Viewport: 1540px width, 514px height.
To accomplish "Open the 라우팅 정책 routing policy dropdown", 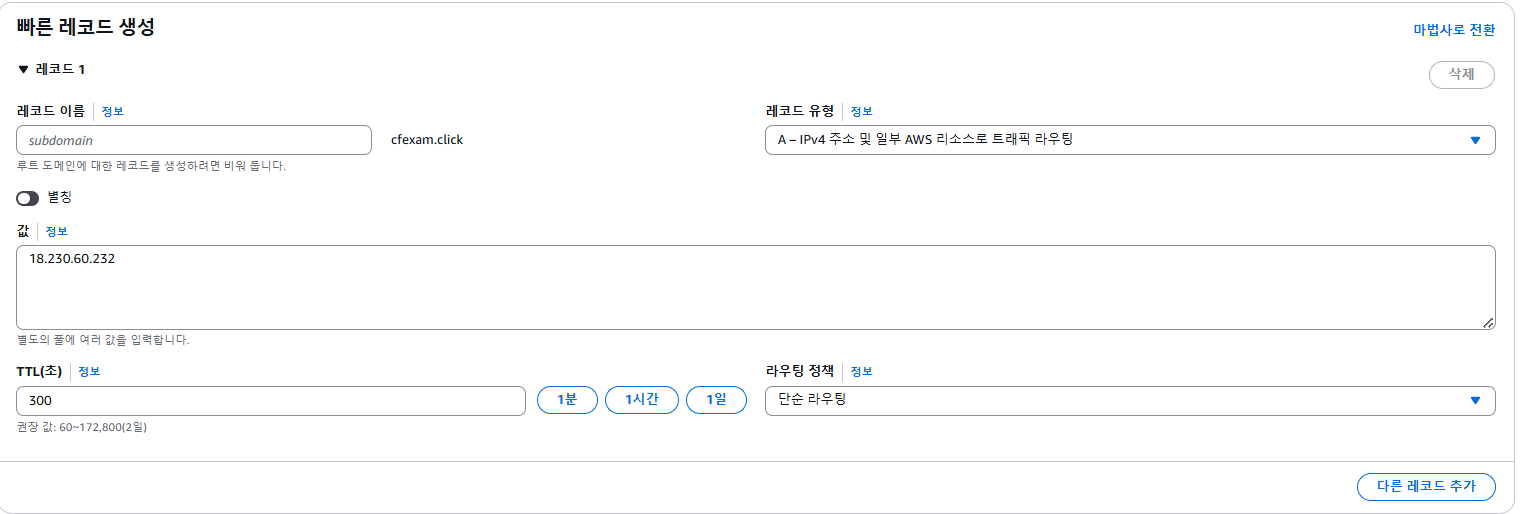I will tap(1130, 401).
